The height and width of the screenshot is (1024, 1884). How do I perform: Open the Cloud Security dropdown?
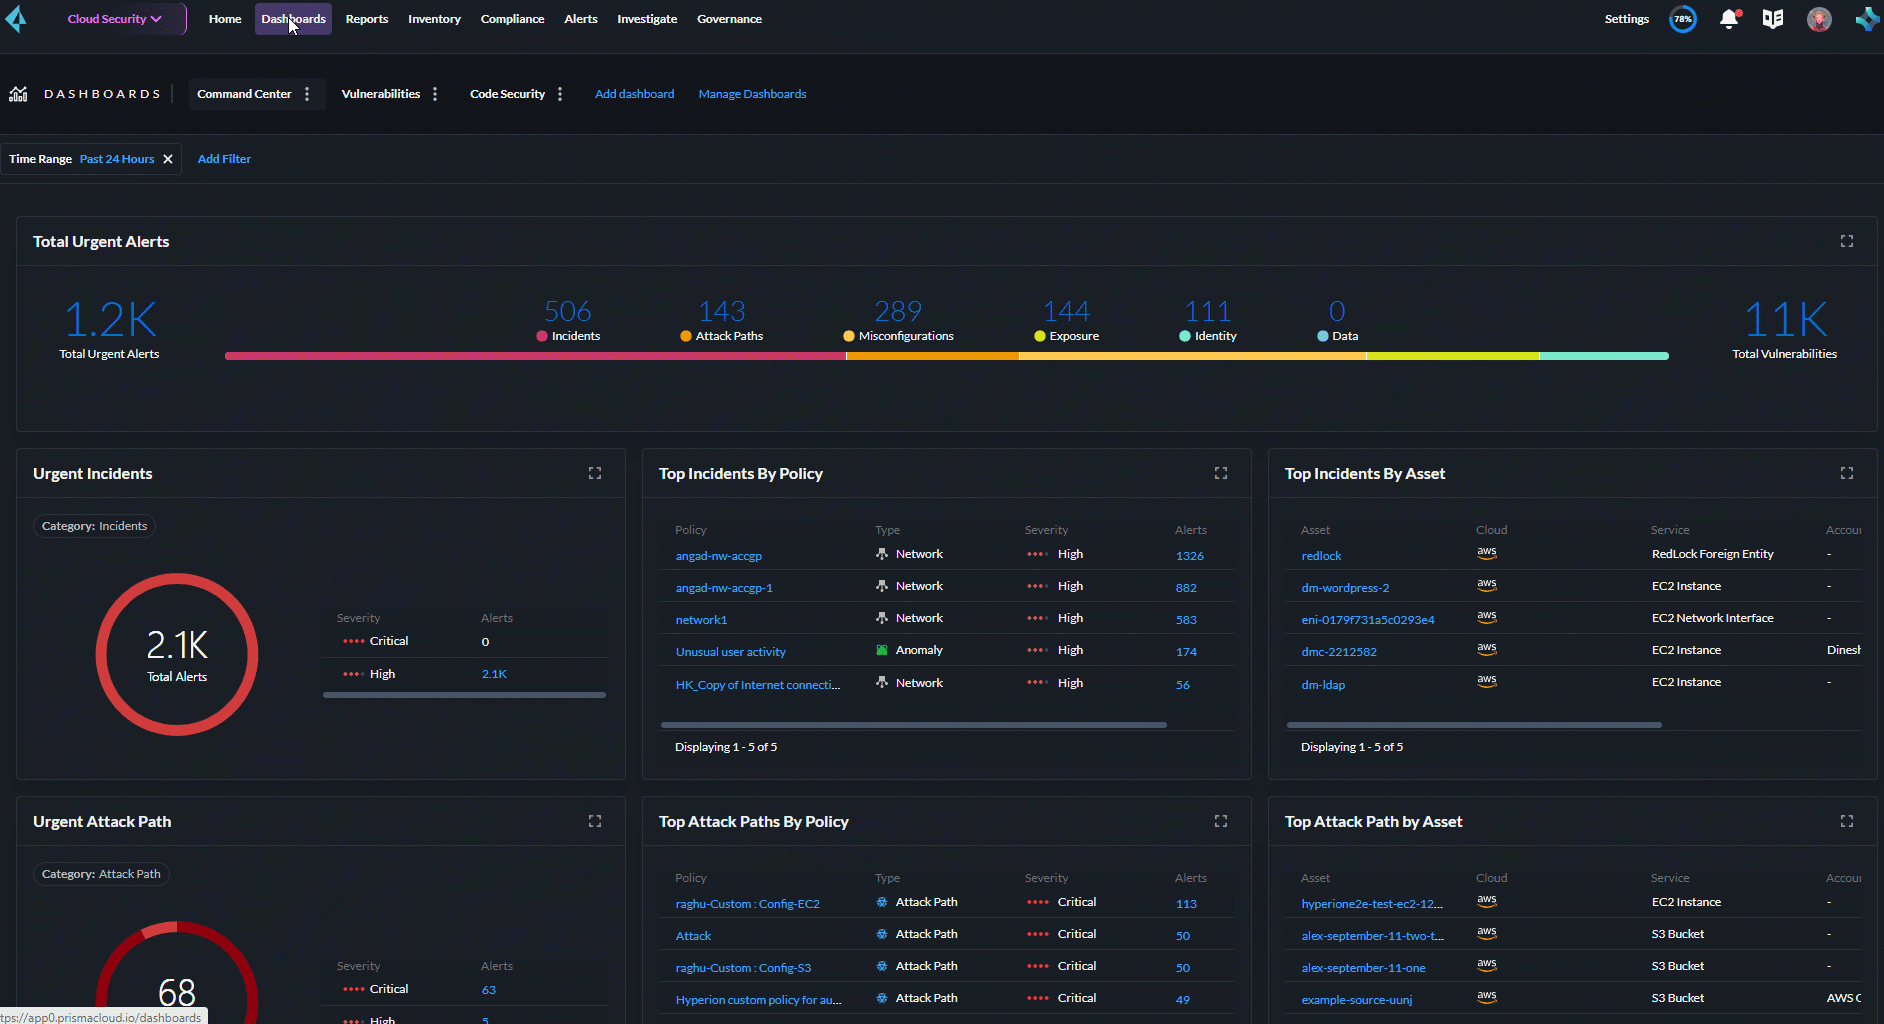coord(114,19)
